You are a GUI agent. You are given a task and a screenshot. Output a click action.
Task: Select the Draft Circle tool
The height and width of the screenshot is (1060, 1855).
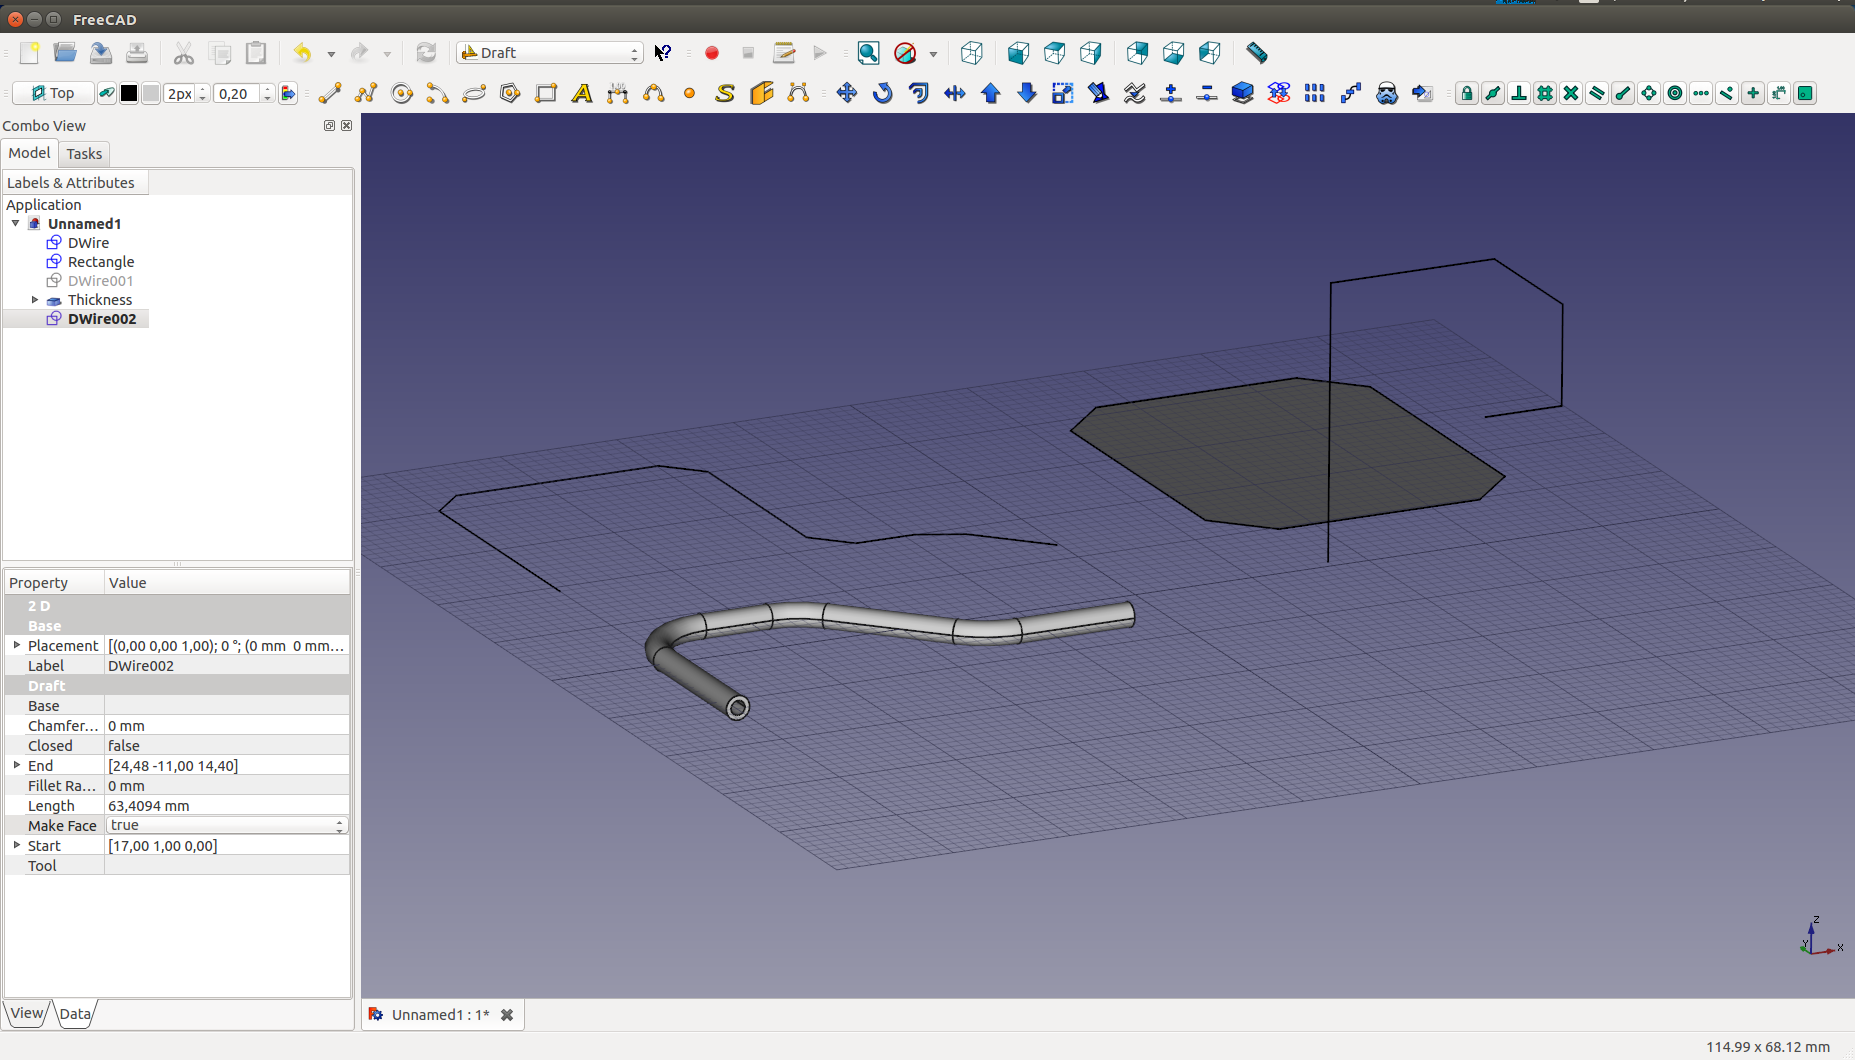402,93
